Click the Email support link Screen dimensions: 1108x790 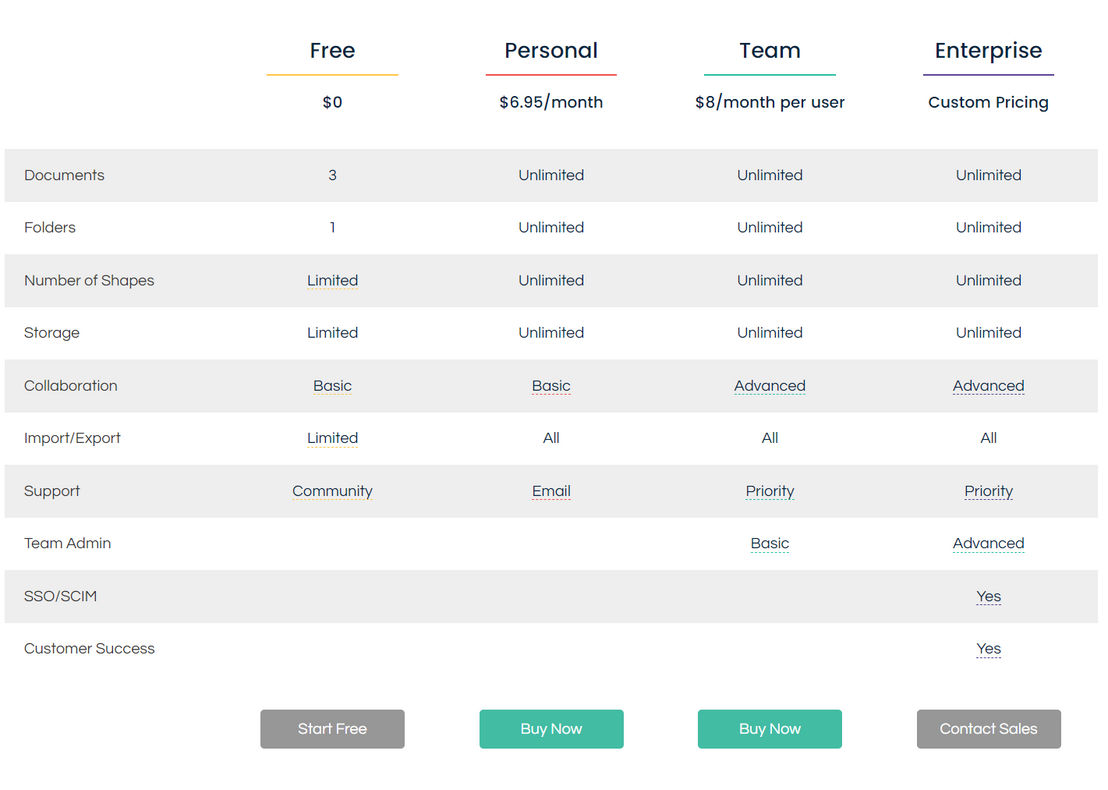(x=551, y=491)
